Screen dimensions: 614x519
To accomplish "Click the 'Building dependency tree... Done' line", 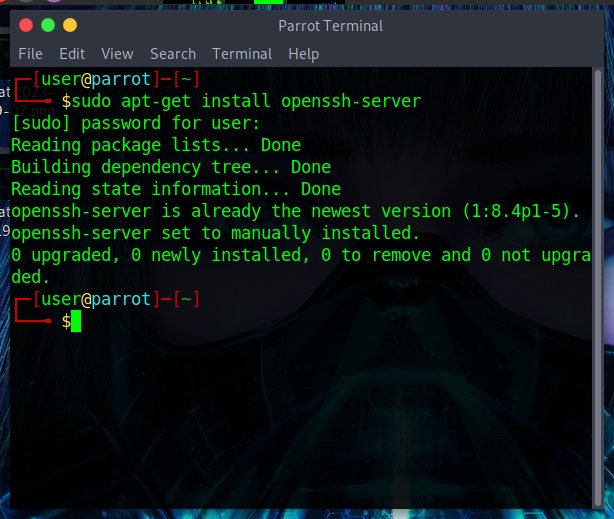I will (x=170, y=167).
